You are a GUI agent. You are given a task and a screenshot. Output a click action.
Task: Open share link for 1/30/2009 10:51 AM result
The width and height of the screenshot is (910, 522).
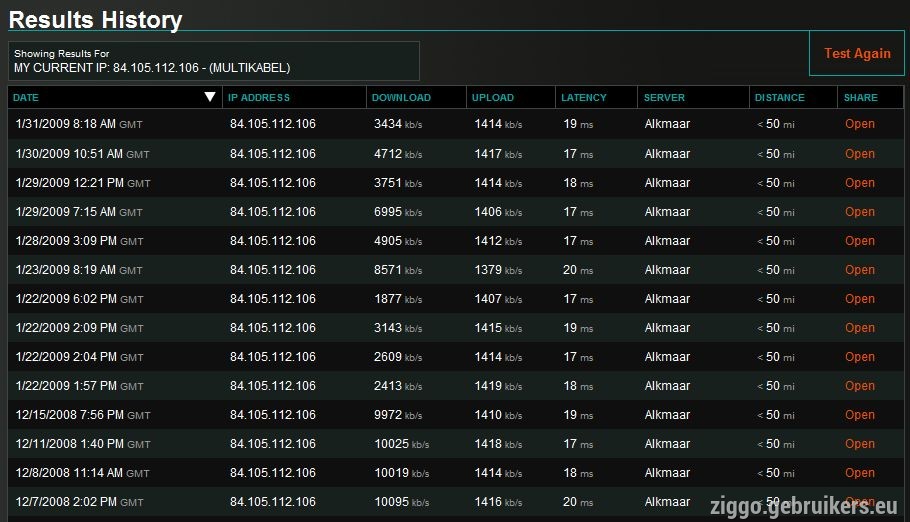[860, 154]
